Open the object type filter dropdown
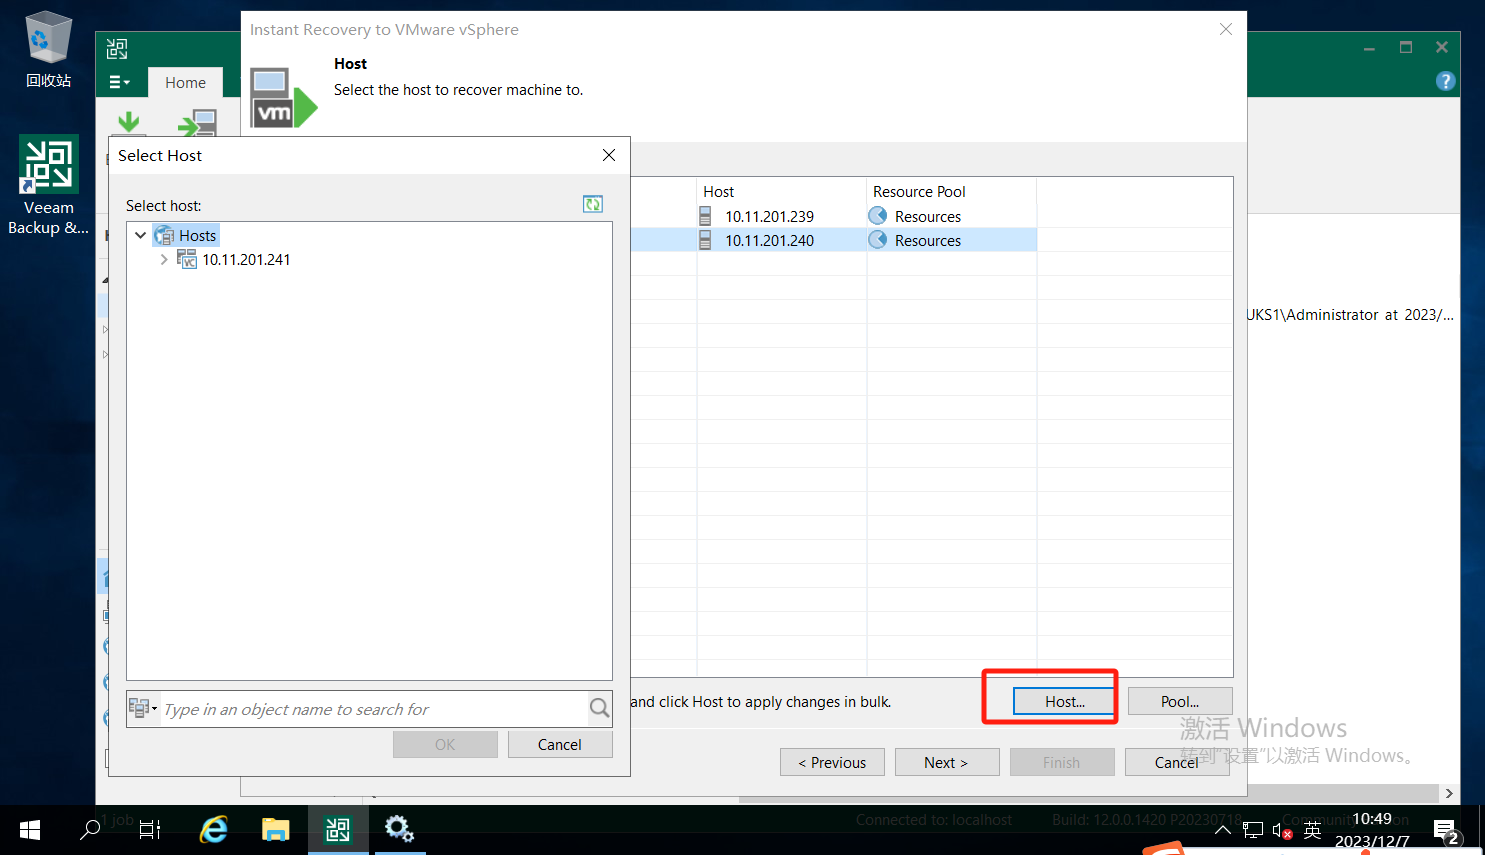The image size is (1485, 855). pyautogui.click(x=143, y=709)
